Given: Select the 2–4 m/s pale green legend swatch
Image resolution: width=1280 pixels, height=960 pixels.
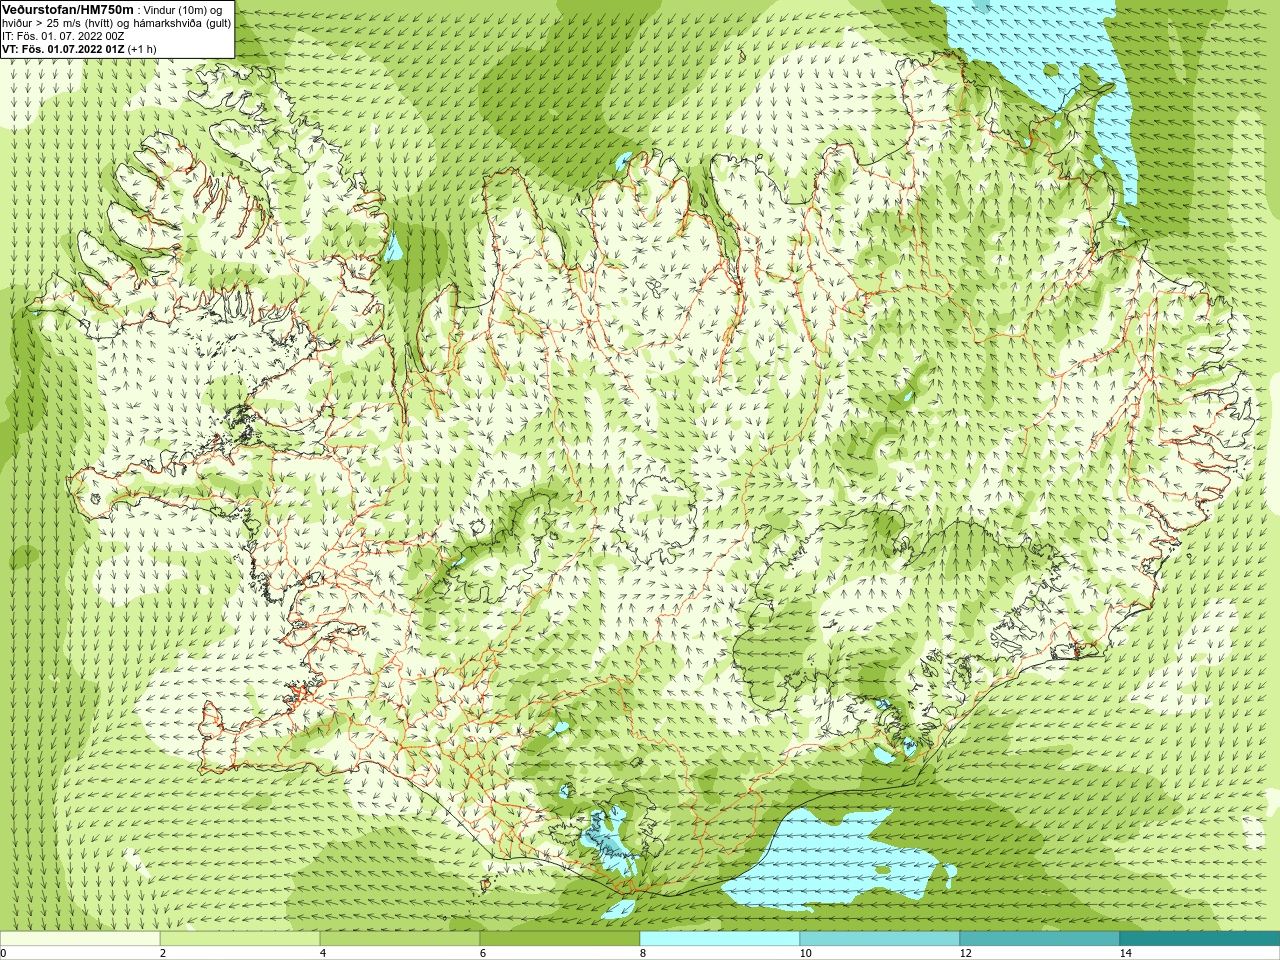Looking at the screenshot, I should tap(240, 939).
